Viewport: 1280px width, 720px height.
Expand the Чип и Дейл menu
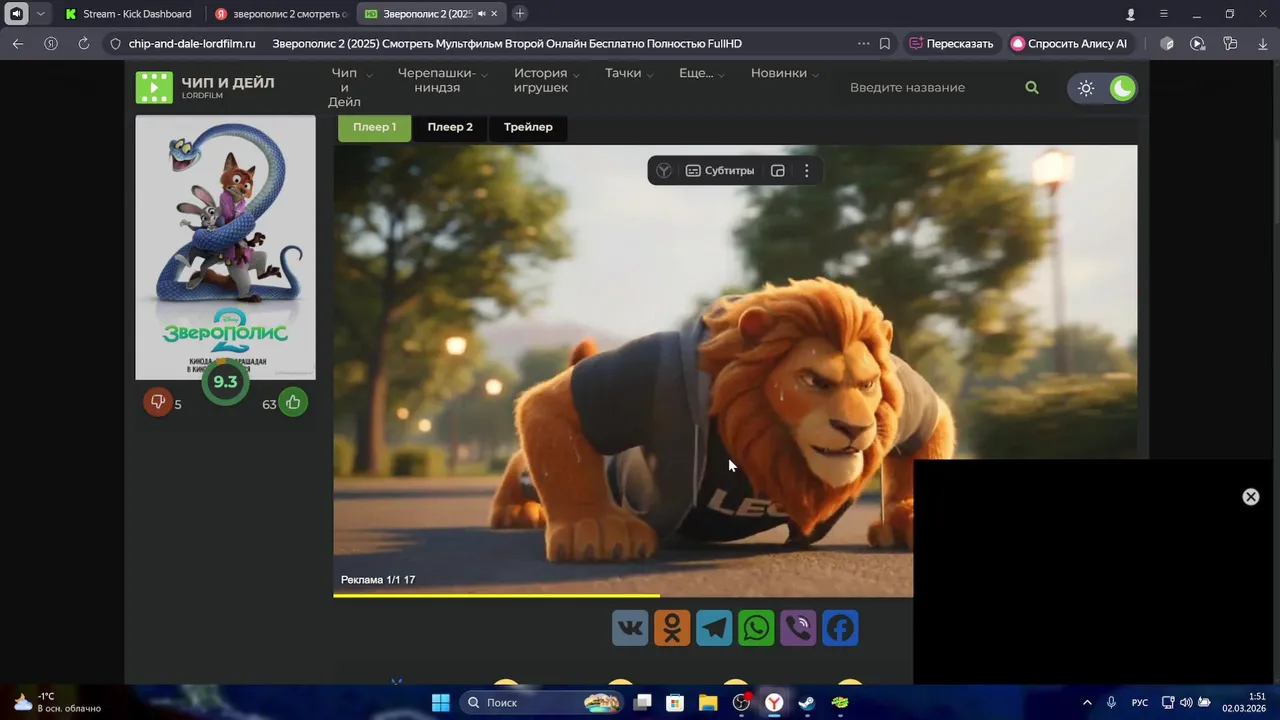[350, 87]
